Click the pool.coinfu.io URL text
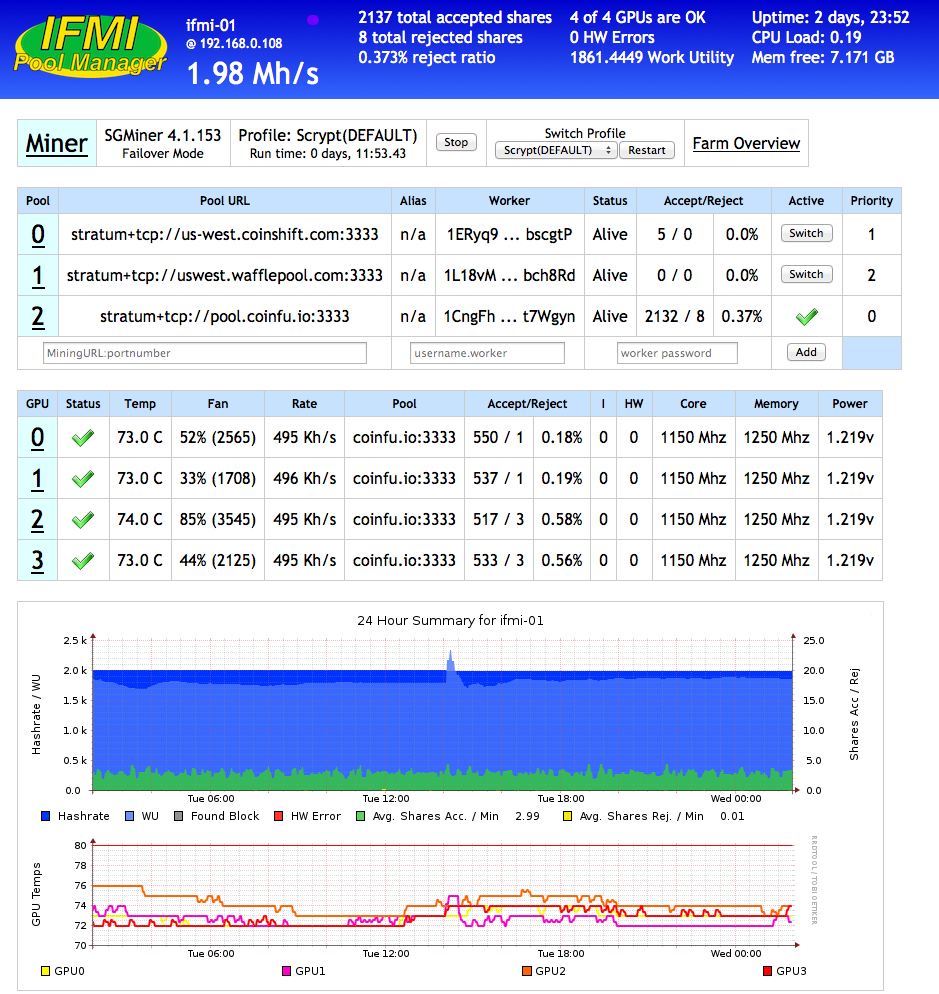The image size is (939, 994). (224, 316)
